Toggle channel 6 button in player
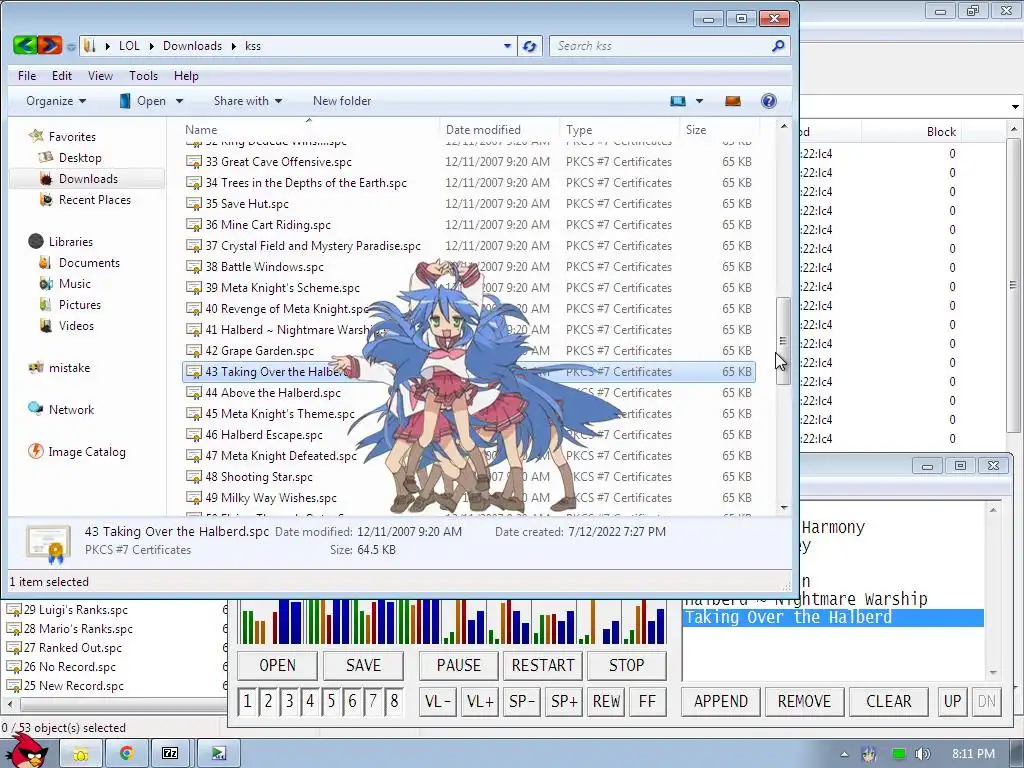 pos(352,701)
